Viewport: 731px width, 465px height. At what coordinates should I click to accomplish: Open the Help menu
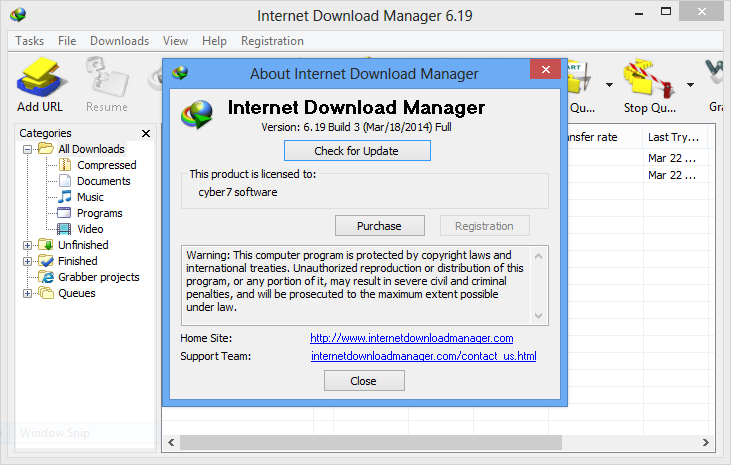click(214, 41)
